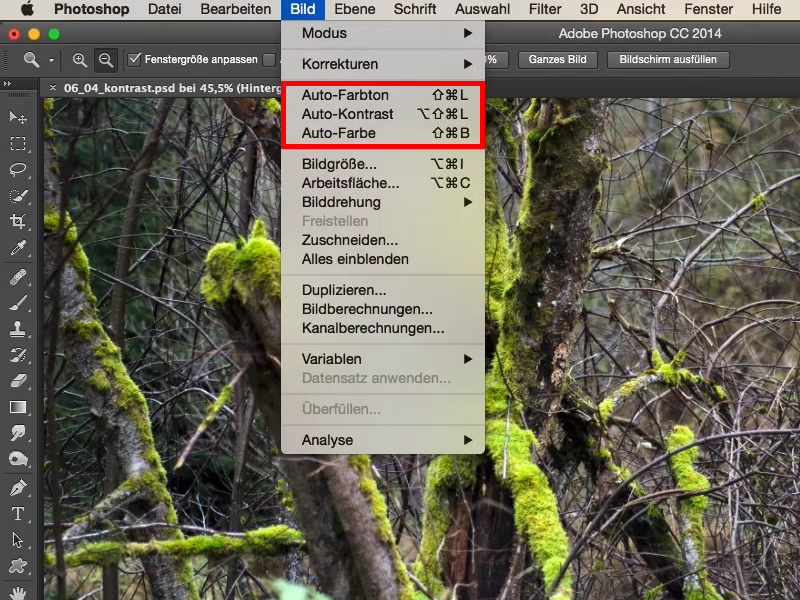Select the Eyedropper tool
The height and width of the screenshot is (600, 800).
click(18, 248)
